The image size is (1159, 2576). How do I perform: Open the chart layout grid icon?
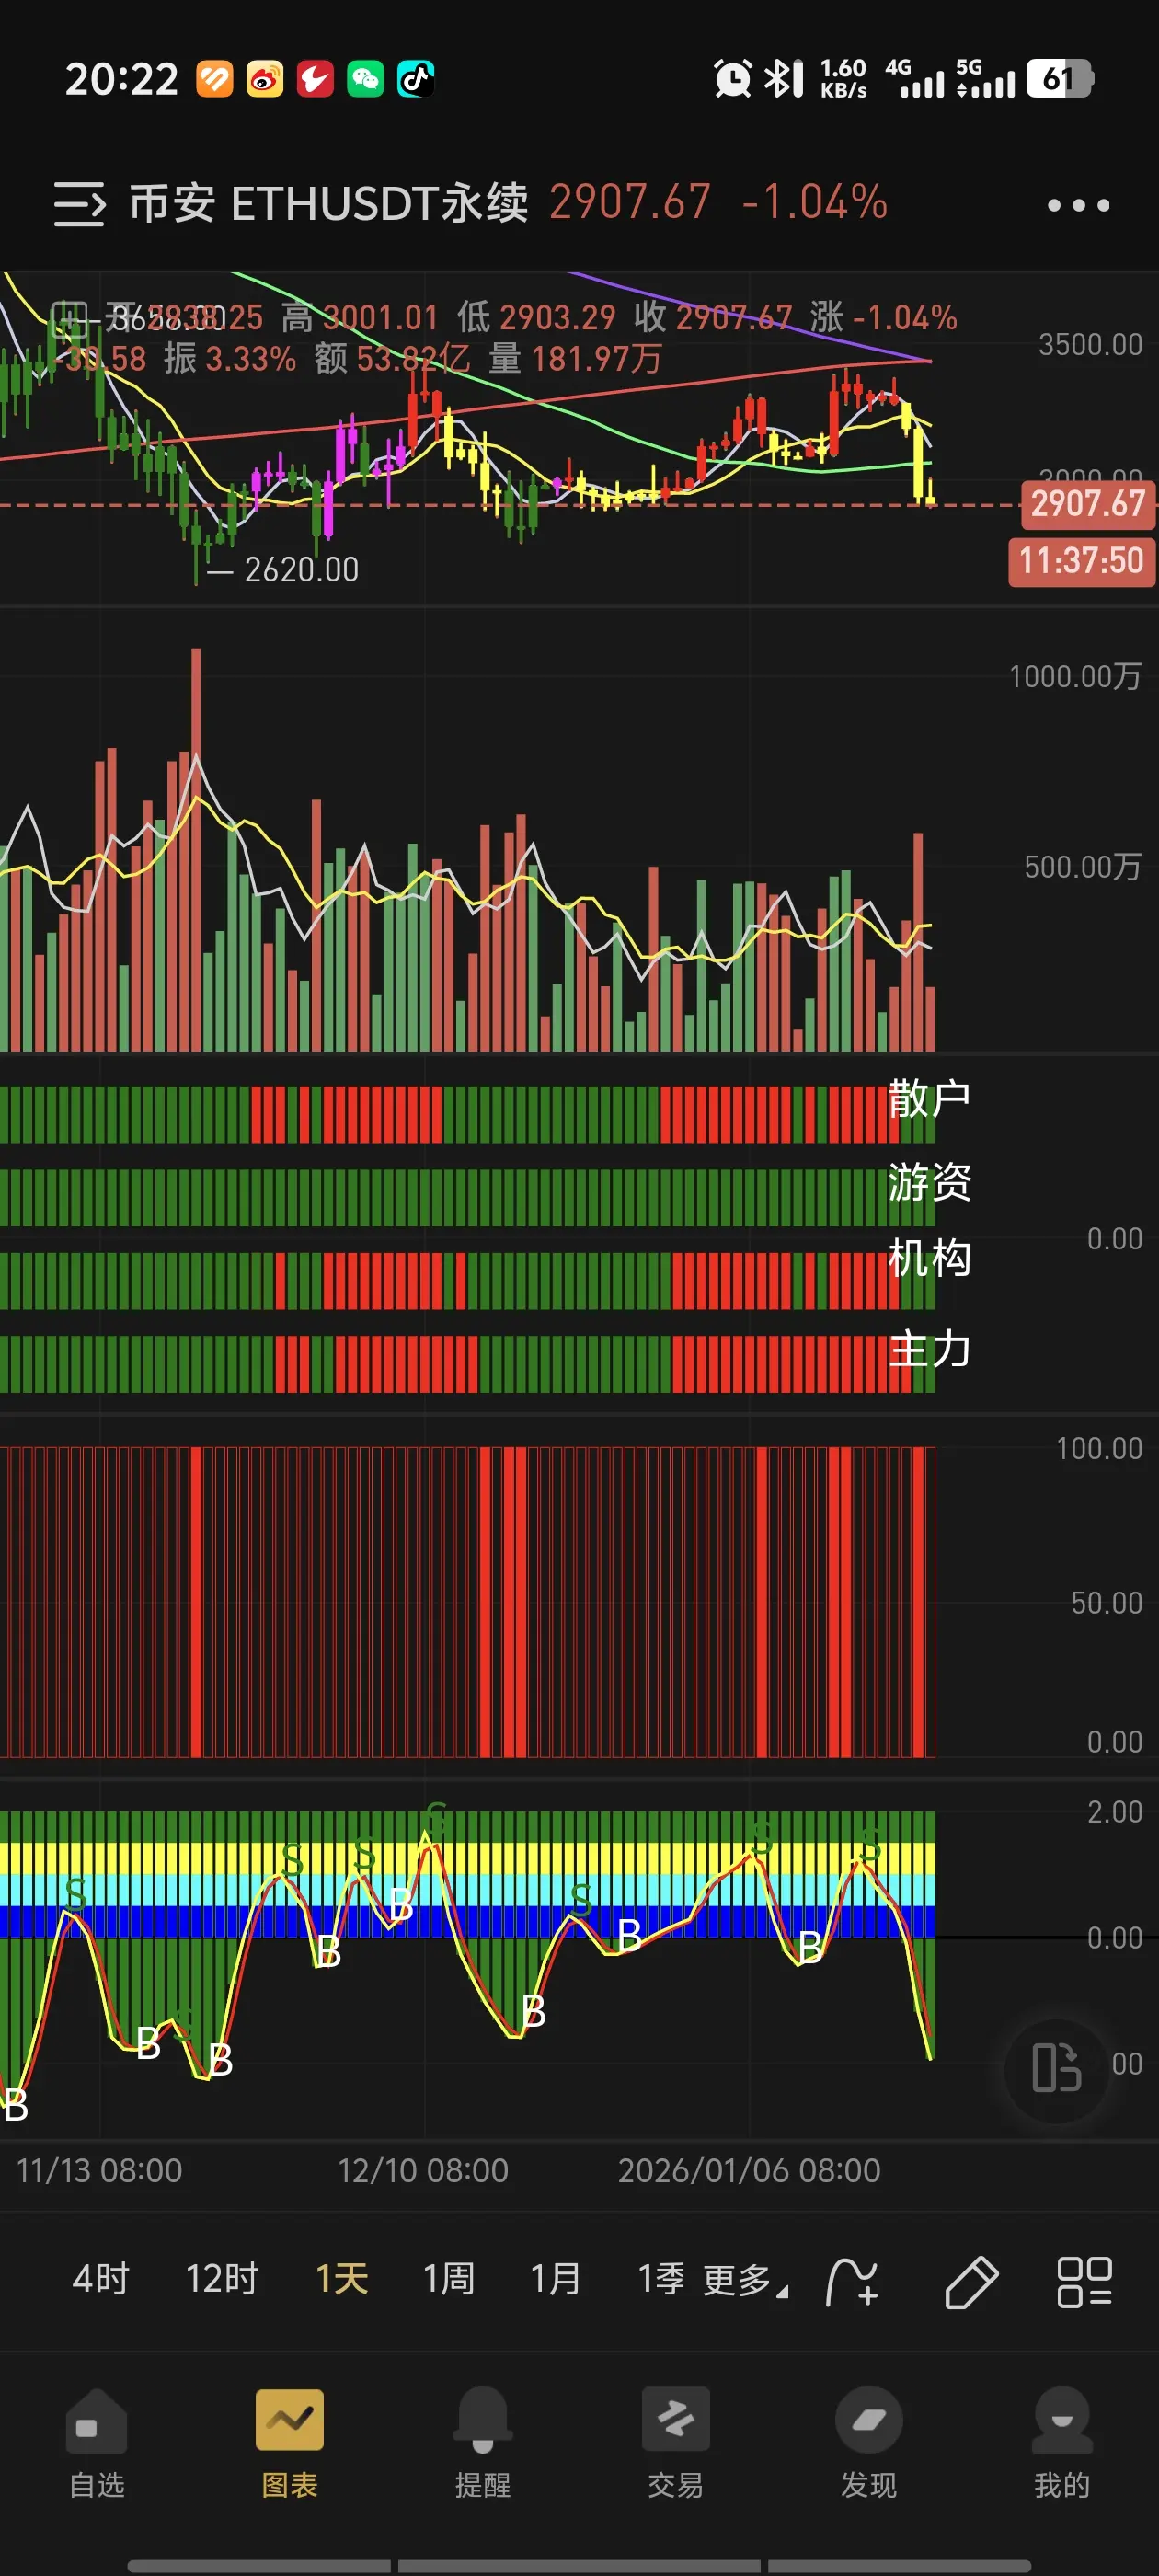pos(1085,2282)
